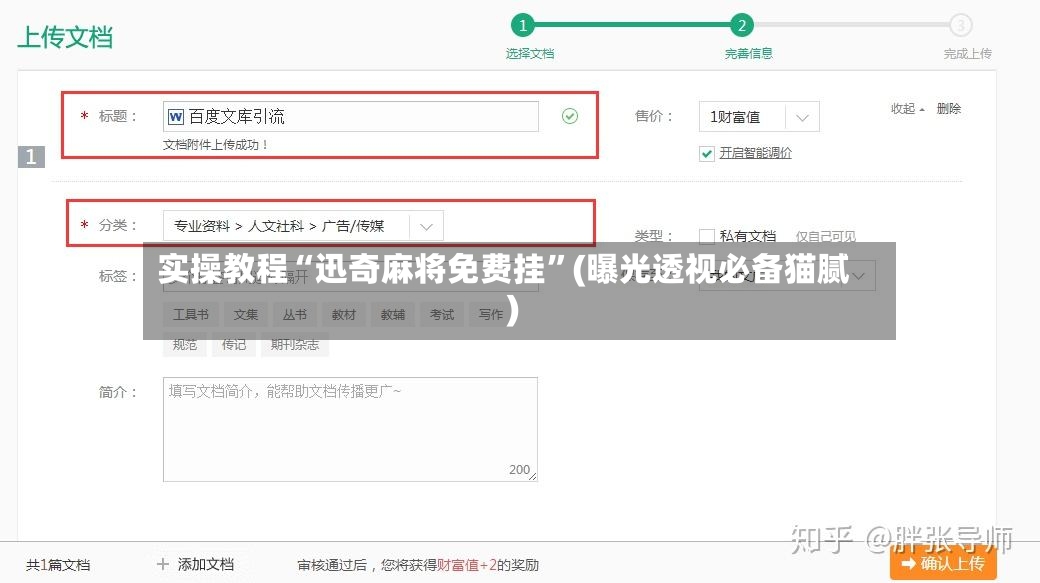Click the 确认上传 button
This screenshot has width=1040, height=583.
click(943, 563)
